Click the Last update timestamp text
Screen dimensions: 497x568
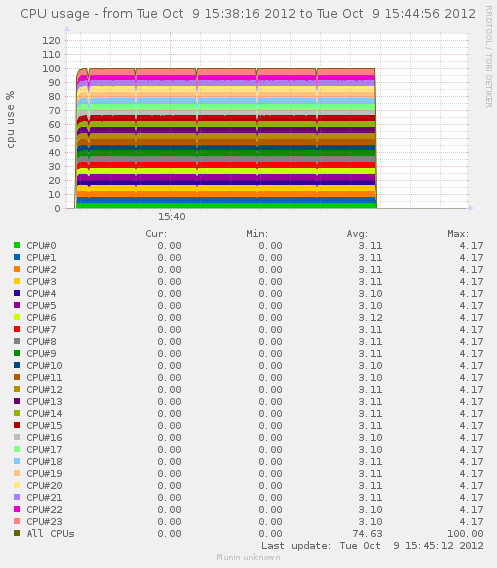click(372, 546)
